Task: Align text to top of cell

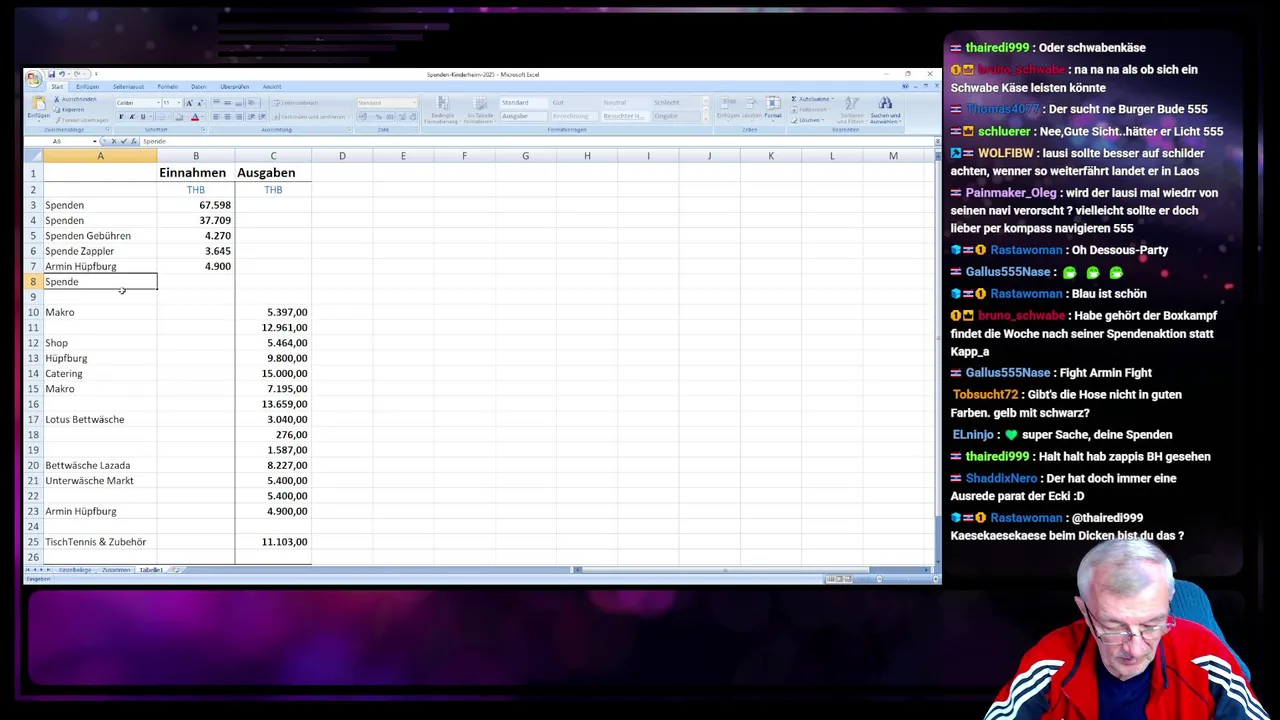Action: (x=216, y=103)
